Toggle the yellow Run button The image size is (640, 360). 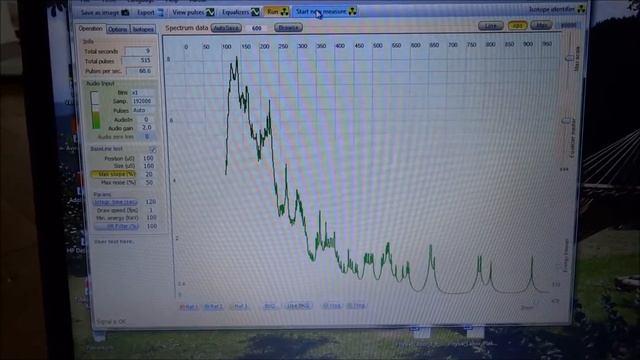point(277,11)
